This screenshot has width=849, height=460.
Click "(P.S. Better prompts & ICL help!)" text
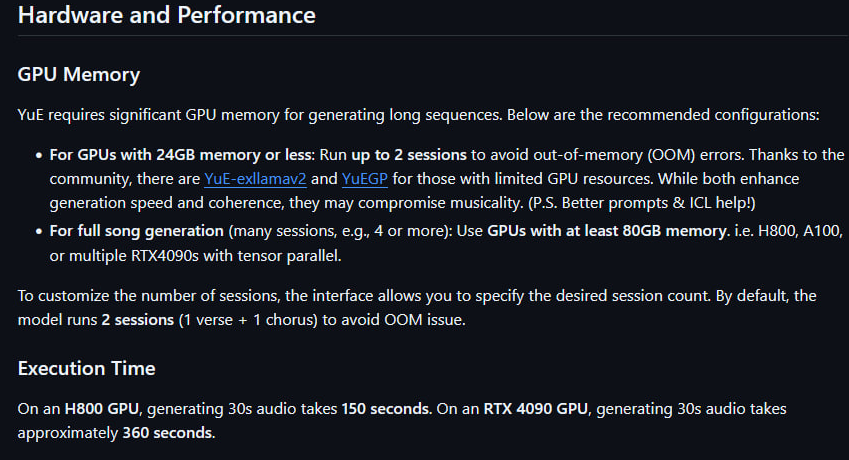click(x=642, y=203)
